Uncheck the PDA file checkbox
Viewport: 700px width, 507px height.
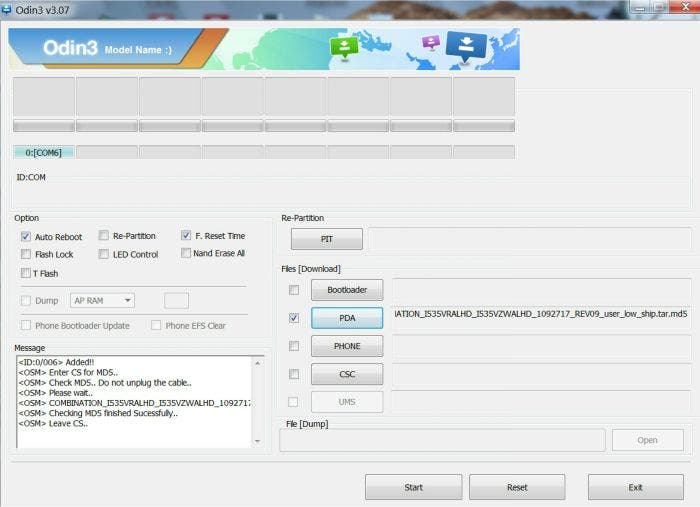click(293, 318)
